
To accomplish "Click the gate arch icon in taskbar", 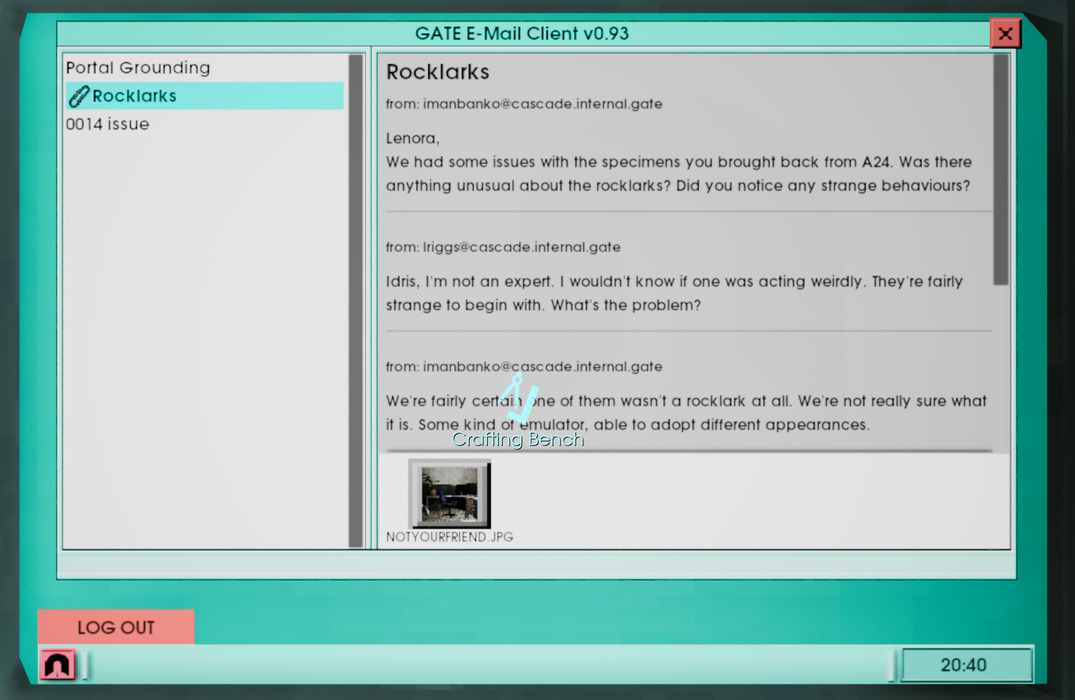I will (x=57, y=664).
